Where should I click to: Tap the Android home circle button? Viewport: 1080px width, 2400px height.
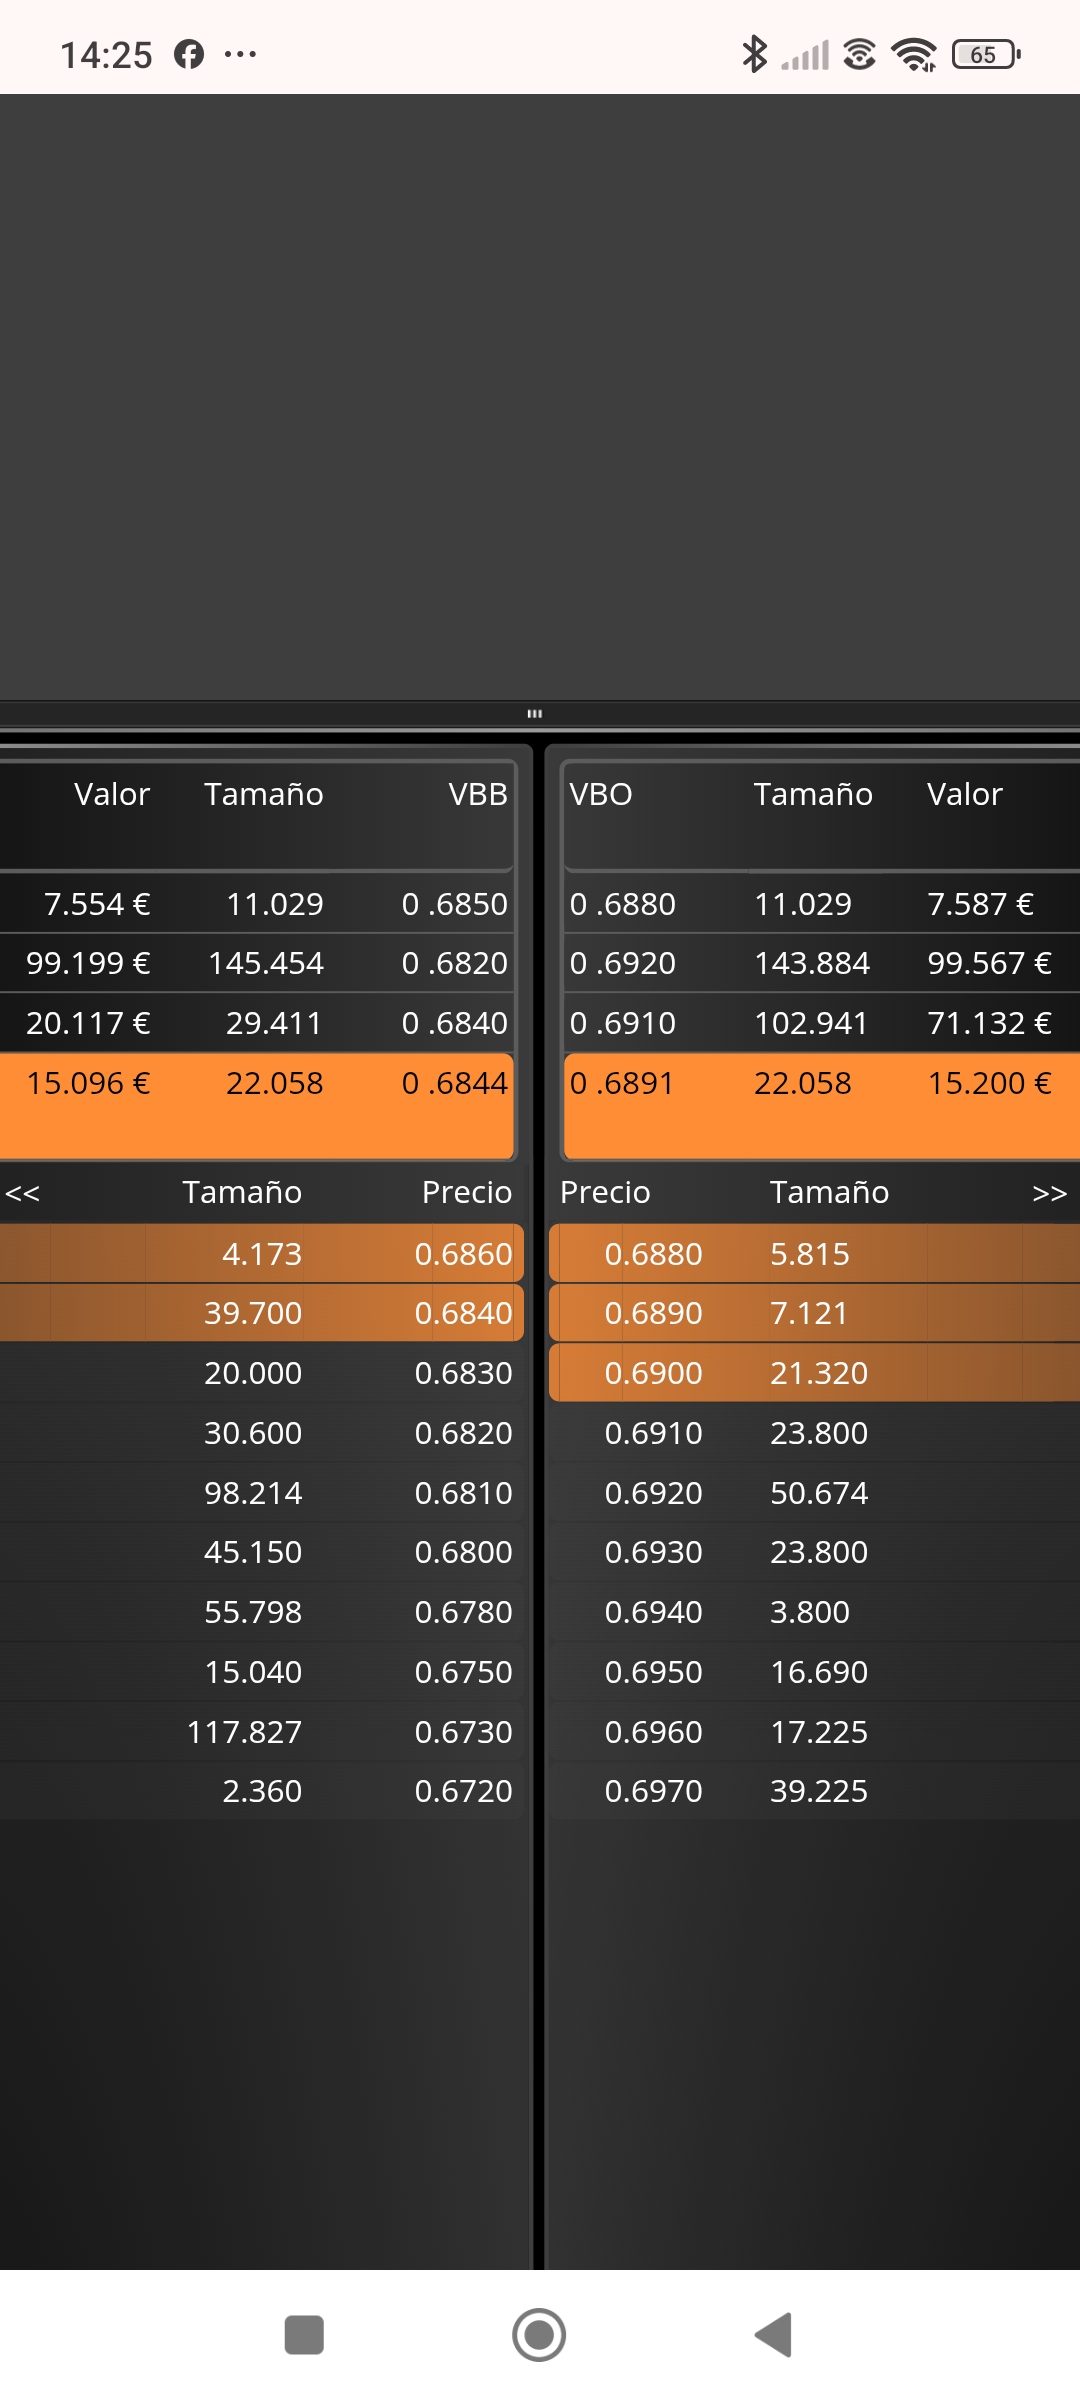(539, 2336)
